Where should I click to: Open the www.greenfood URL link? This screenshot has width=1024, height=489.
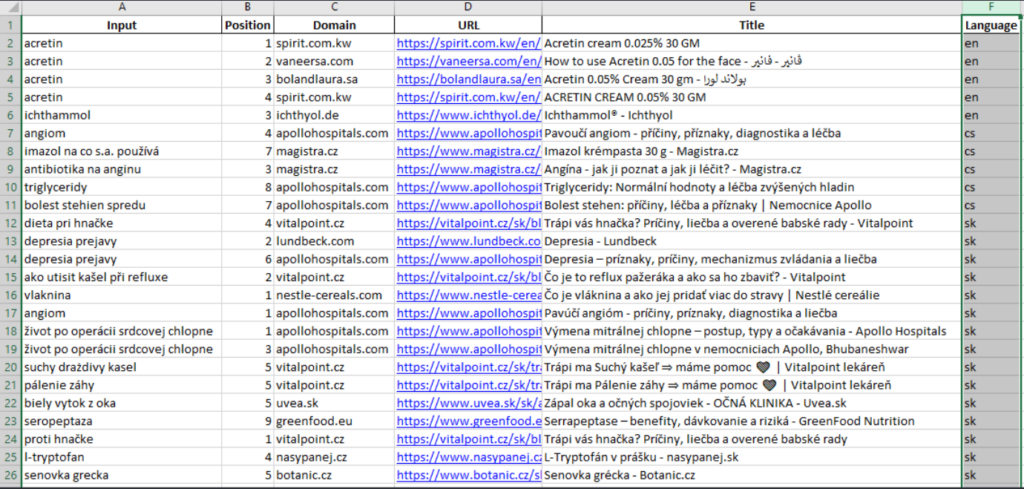pyautogui.click(x=468, y=421)
